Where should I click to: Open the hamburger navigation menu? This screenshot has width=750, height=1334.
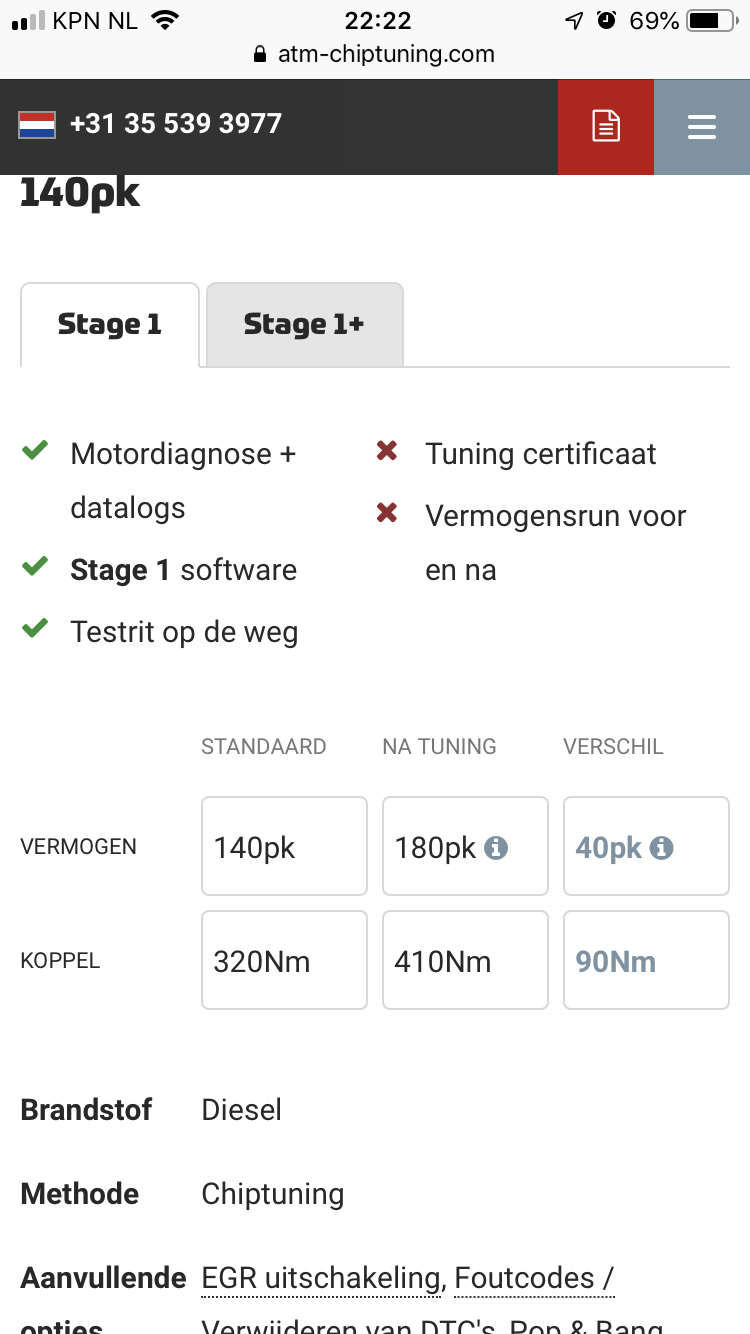coord(701,127)
